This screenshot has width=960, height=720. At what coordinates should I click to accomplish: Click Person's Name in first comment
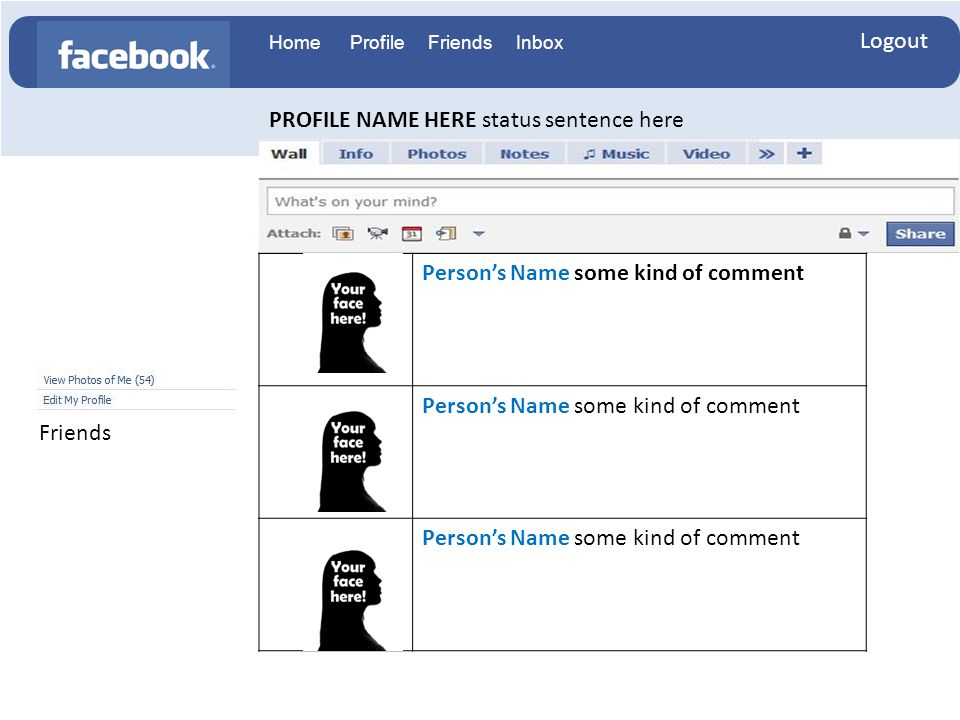[x=496, y=272]
